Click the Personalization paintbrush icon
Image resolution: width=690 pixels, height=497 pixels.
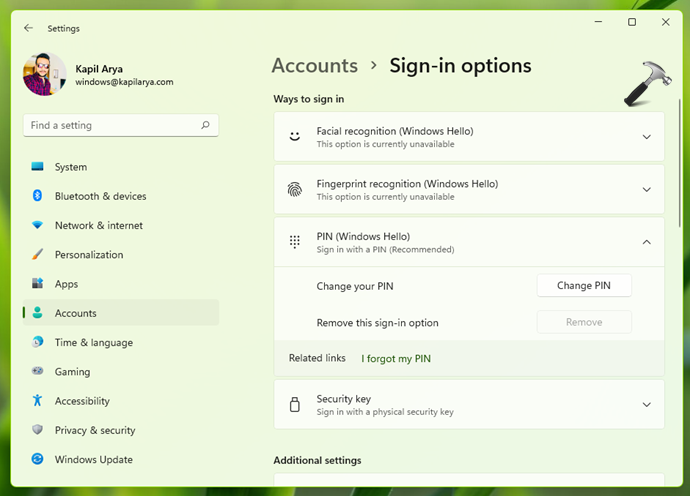pos(38,254)
